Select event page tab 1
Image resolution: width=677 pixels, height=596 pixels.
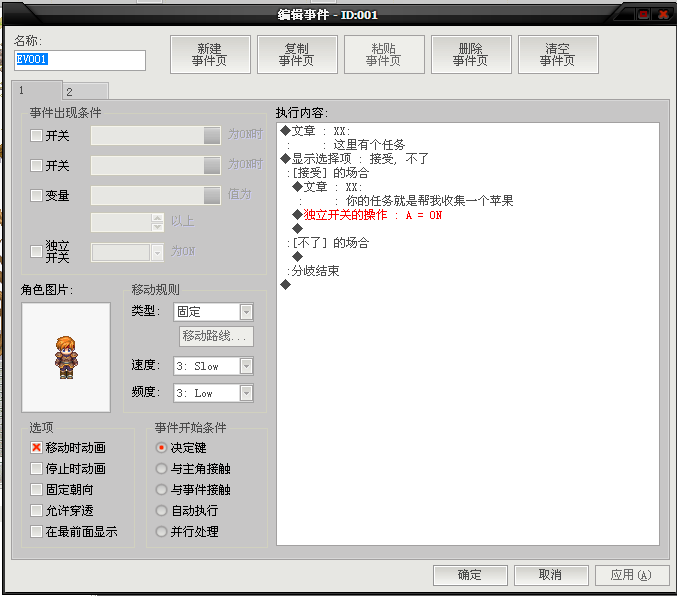coord(37,90)
